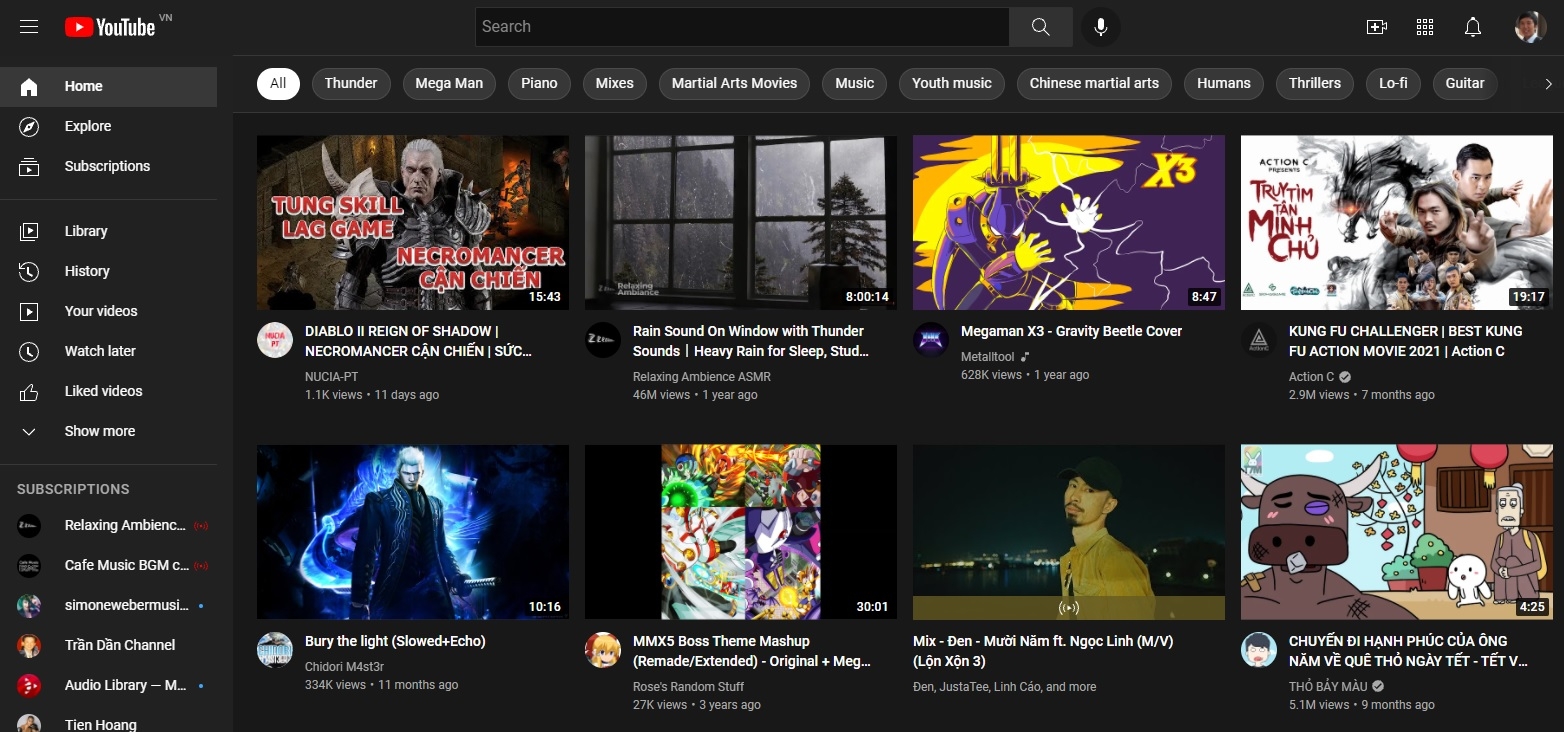
Task: Open Action C channel avatar
Action: (1259, 340)
